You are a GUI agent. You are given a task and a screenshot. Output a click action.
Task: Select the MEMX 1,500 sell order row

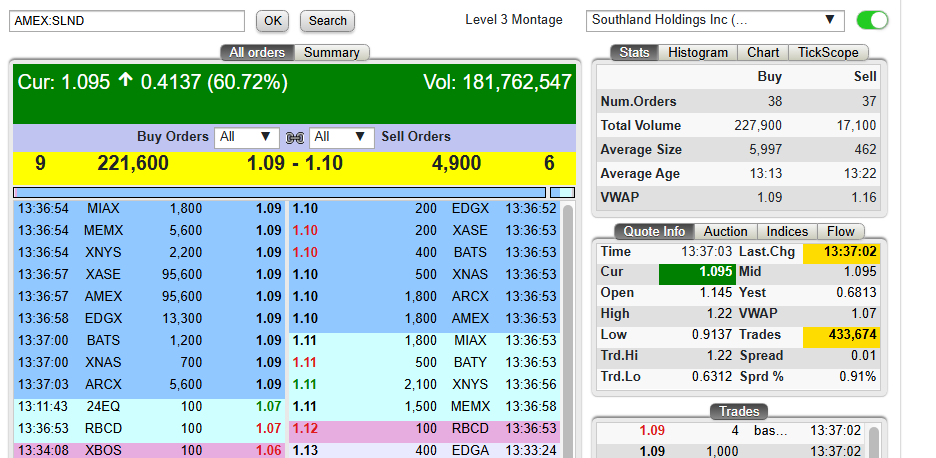pos(424,407)
